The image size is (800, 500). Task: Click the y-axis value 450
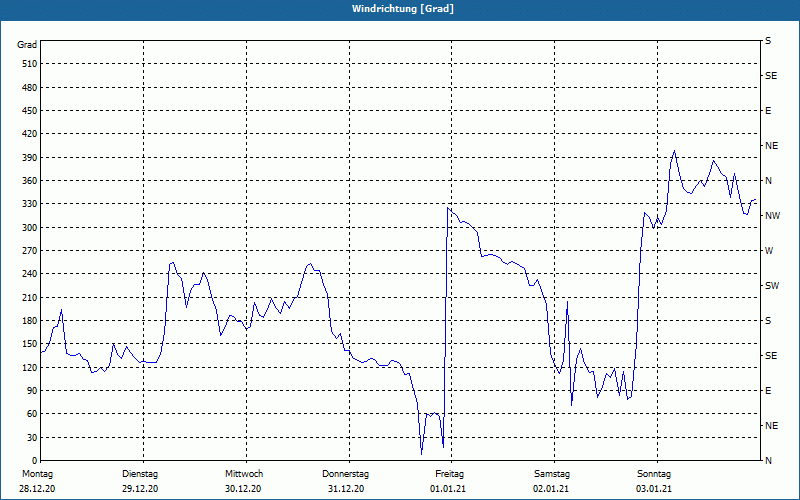(x=30, y=111)
